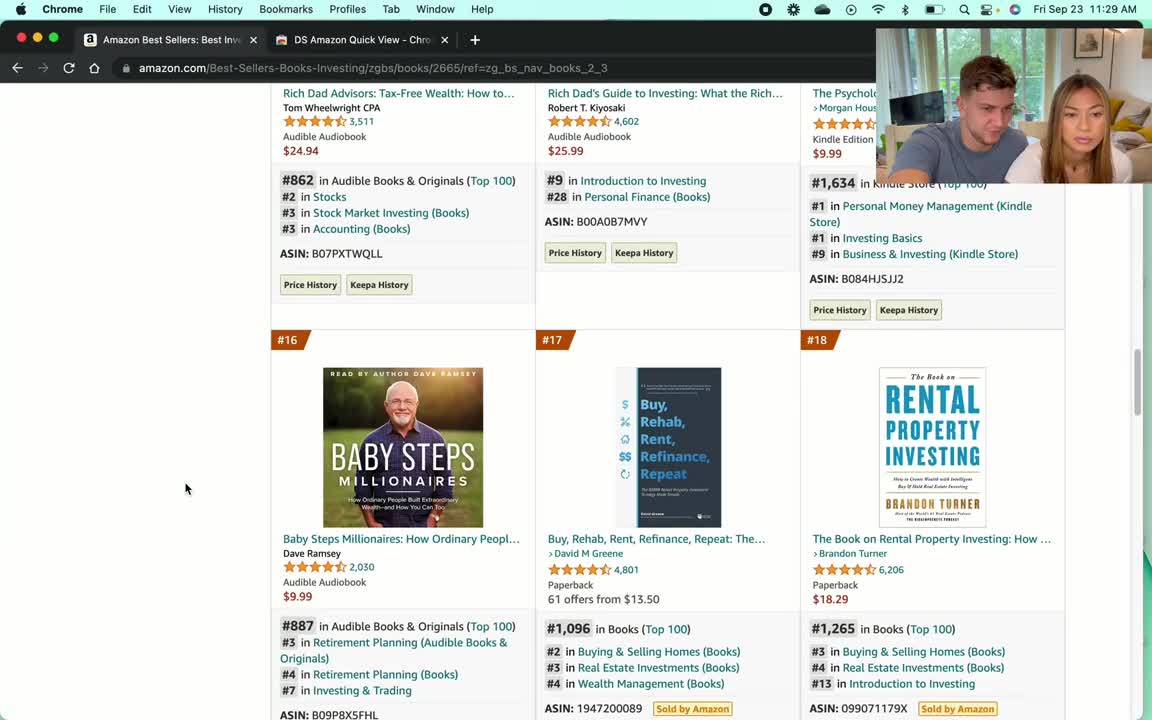Click the date and time in the menu bar

tap(1084, 9)
